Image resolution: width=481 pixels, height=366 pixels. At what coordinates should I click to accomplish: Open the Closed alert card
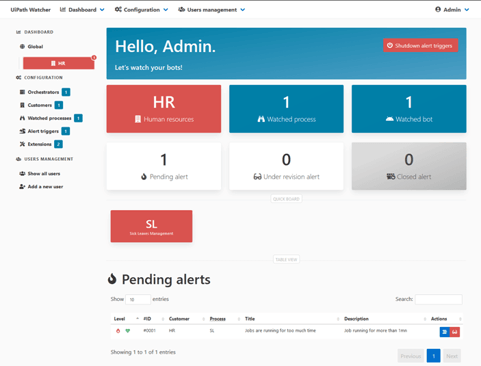tap(409, 166)
